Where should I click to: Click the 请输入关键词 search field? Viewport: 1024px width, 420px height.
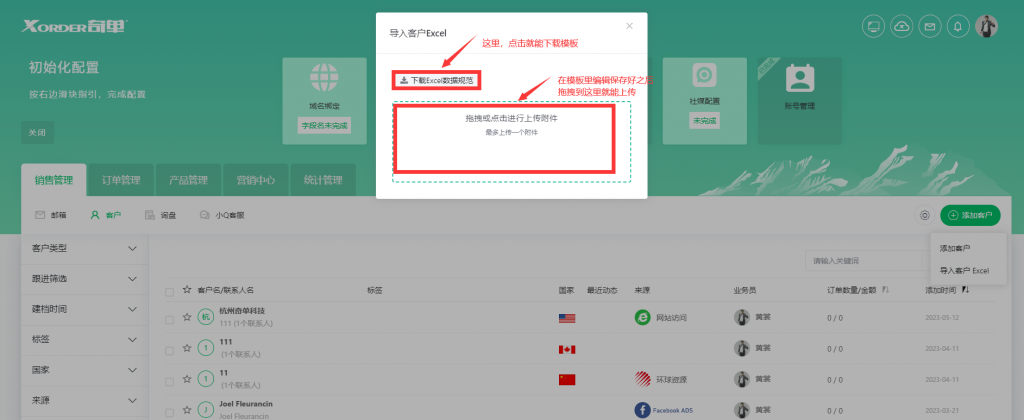[x=863, y=261]
